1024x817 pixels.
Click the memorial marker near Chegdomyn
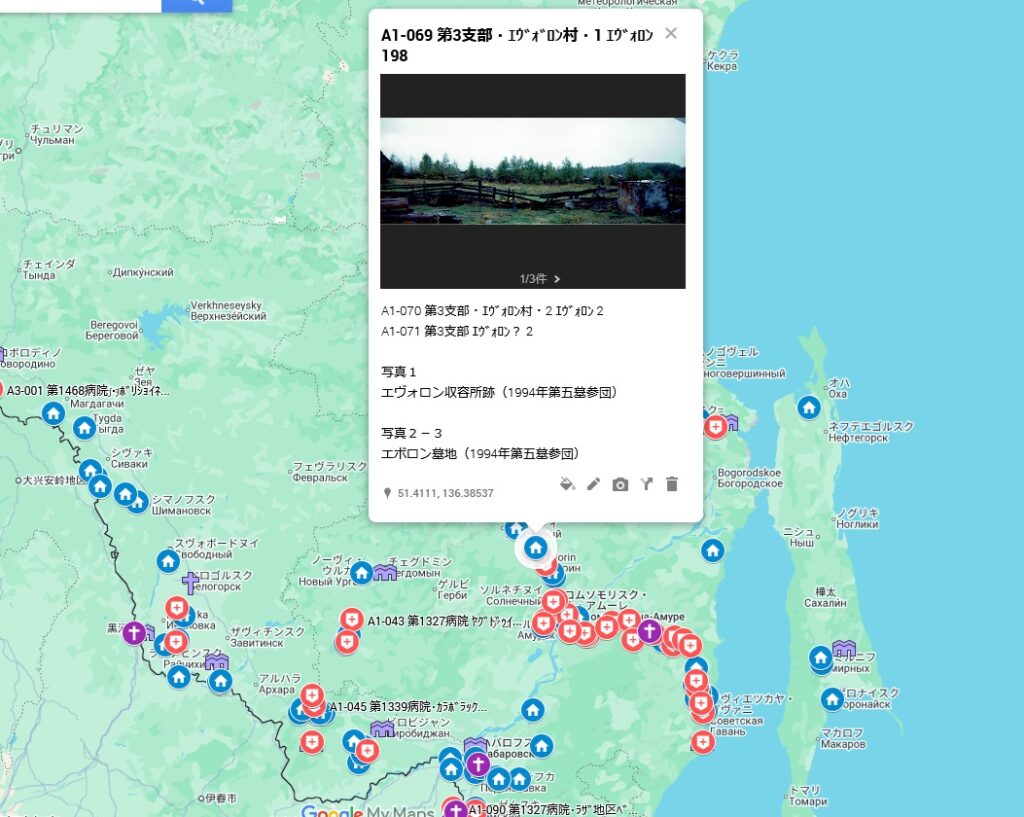tap(385, 573)
